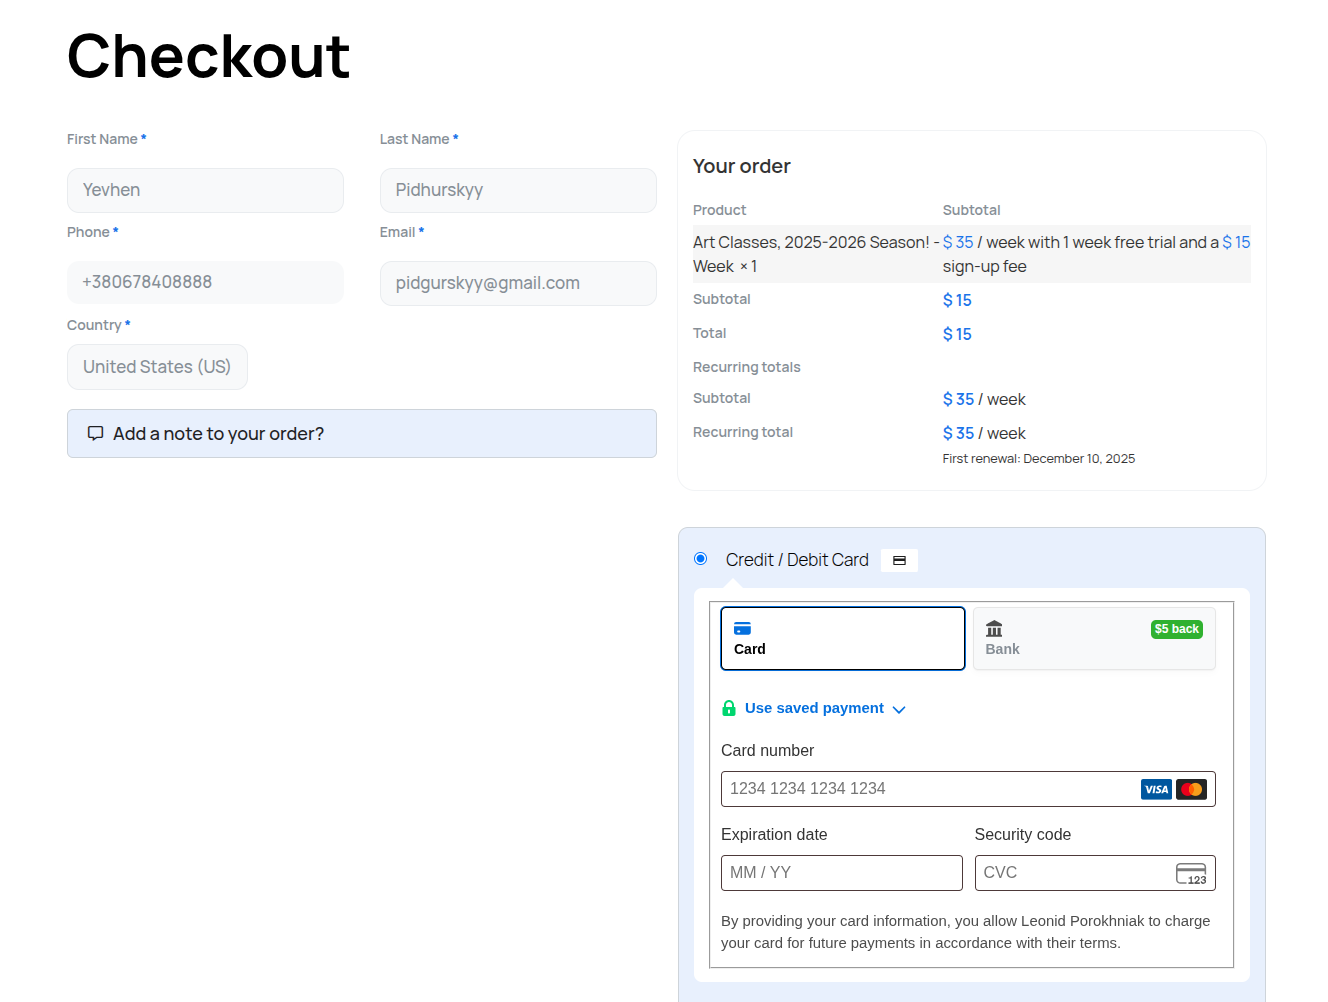Click the First Name field containing Yevhen
The width and height of the screenshot is (1328, 1002).
[205, 190]
